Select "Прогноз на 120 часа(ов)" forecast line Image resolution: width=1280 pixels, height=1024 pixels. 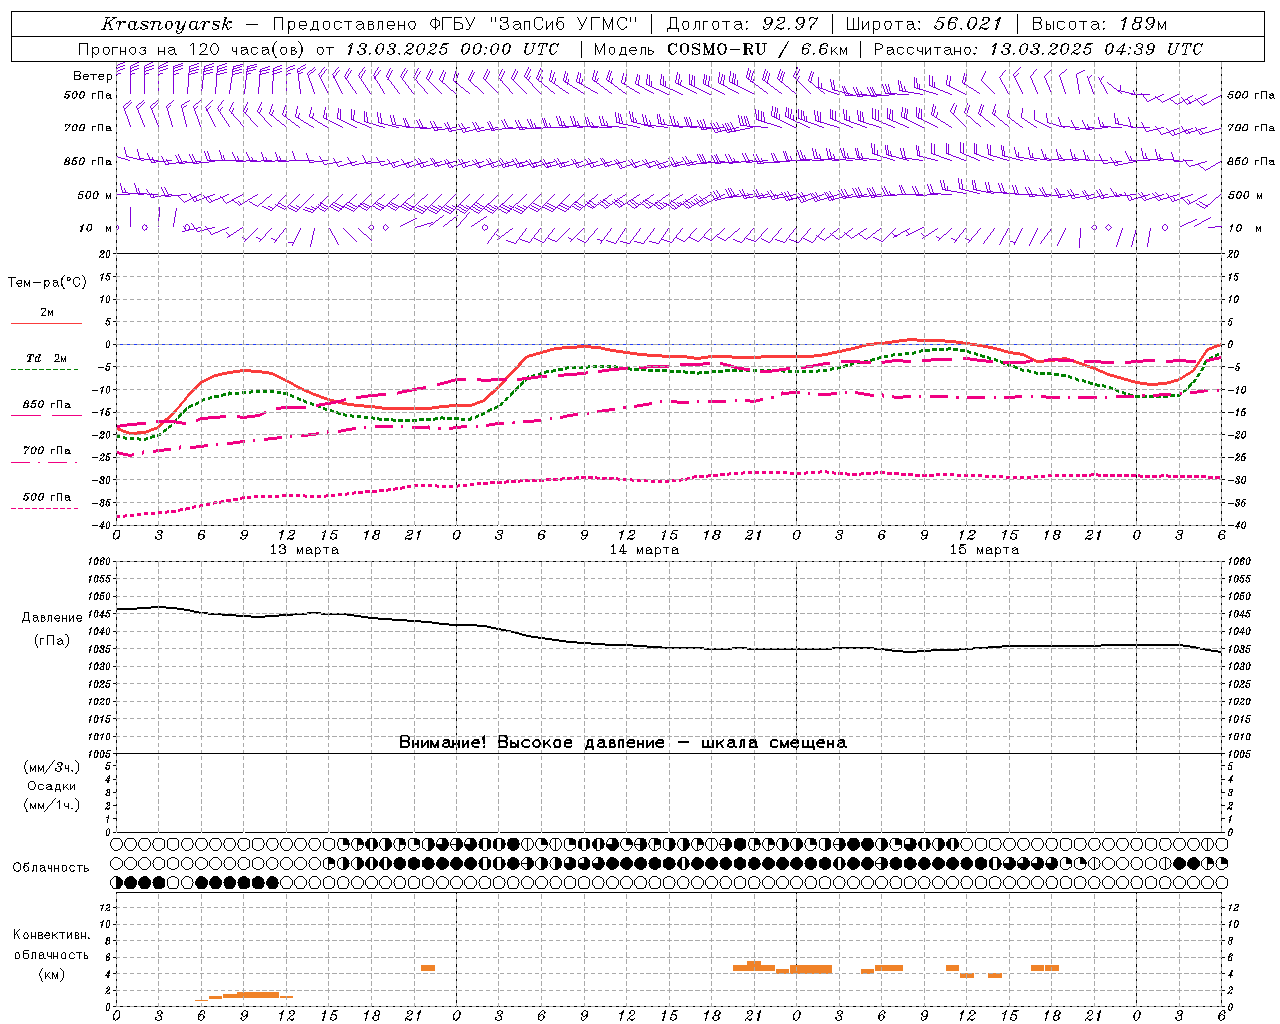click(x=194, y=49)
